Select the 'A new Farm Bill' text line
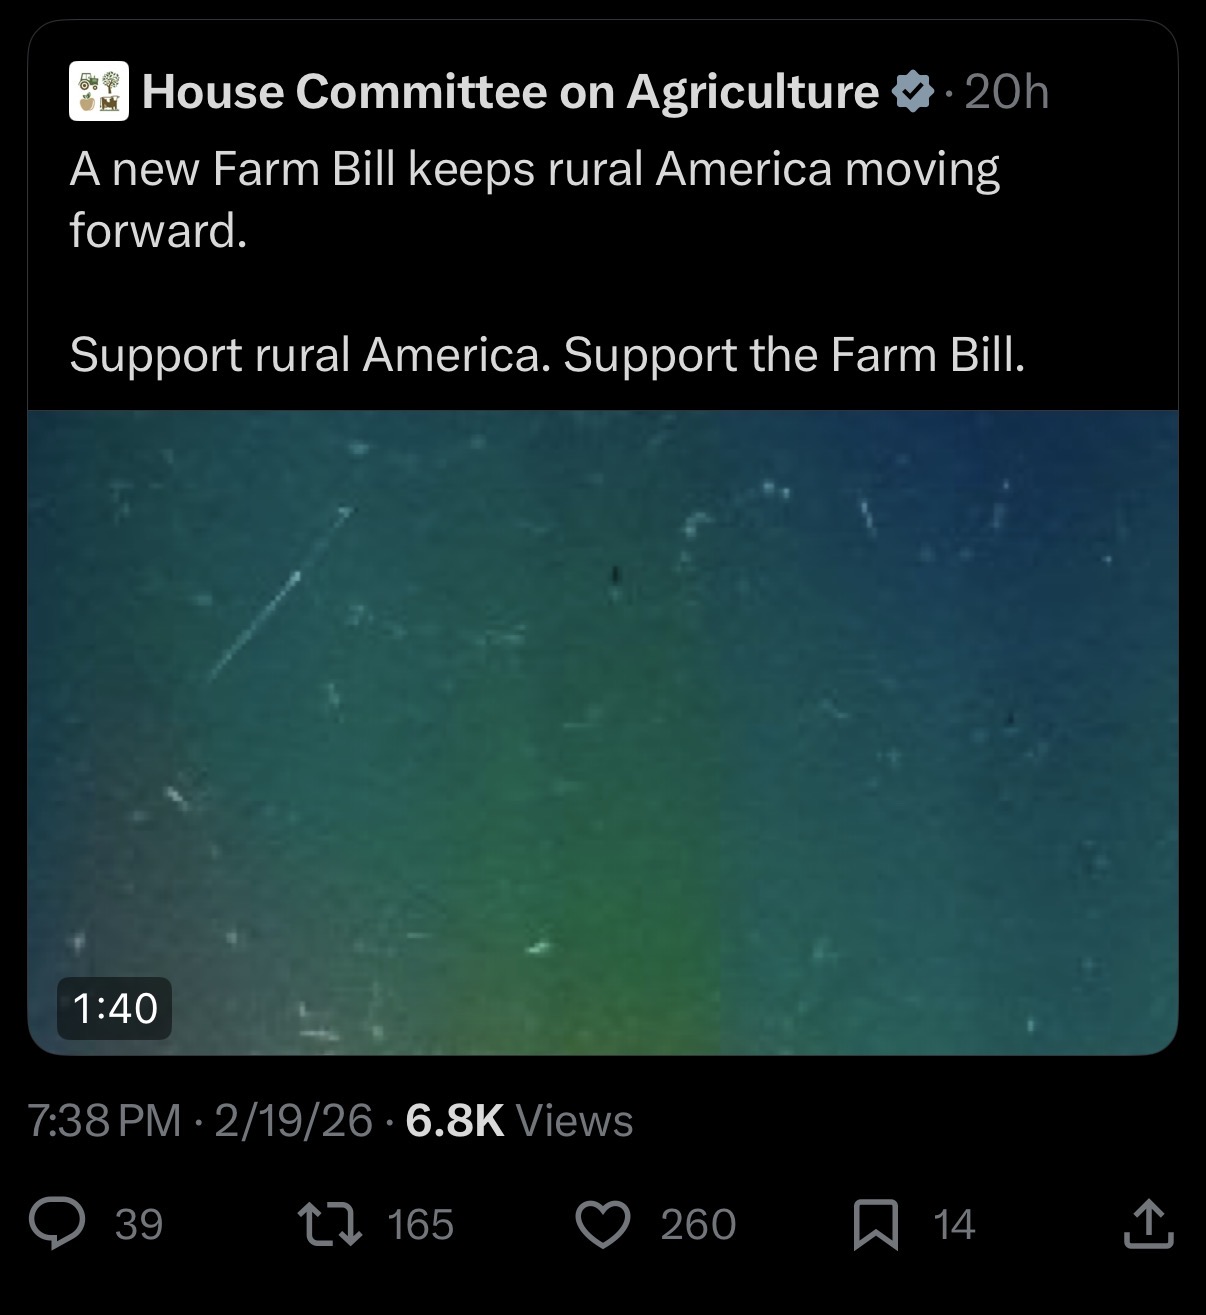 pyautogui.click(x=534, y=169)
